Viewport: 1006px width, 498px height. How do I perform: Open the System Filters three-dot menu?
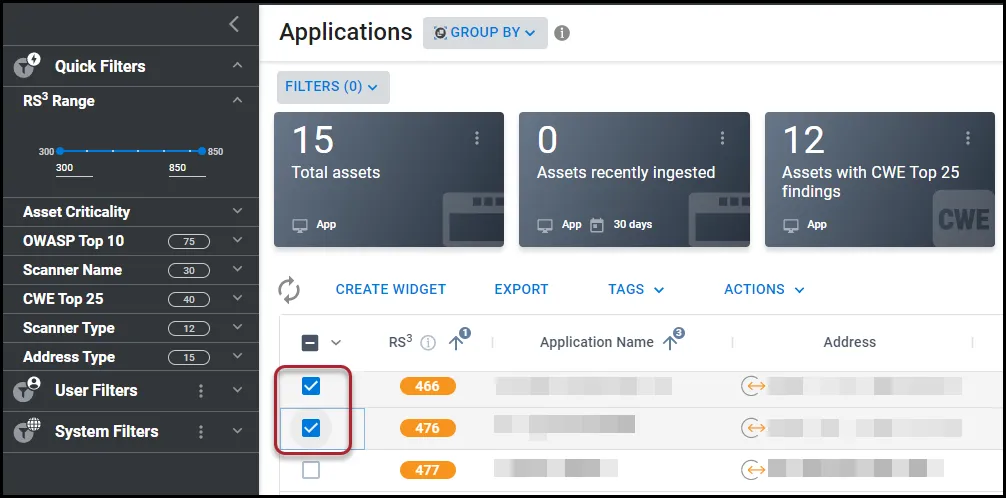(x=201, y=432)
